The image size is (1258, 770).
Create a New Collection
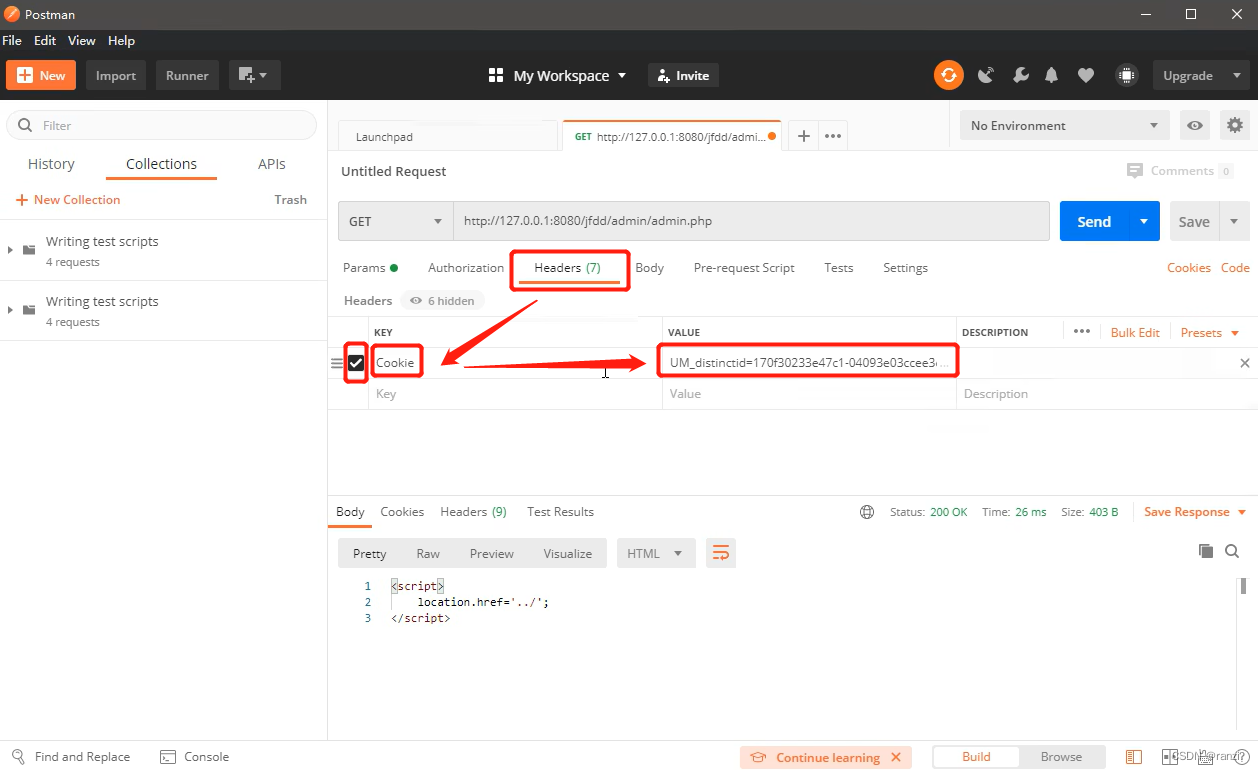[68, 200]
